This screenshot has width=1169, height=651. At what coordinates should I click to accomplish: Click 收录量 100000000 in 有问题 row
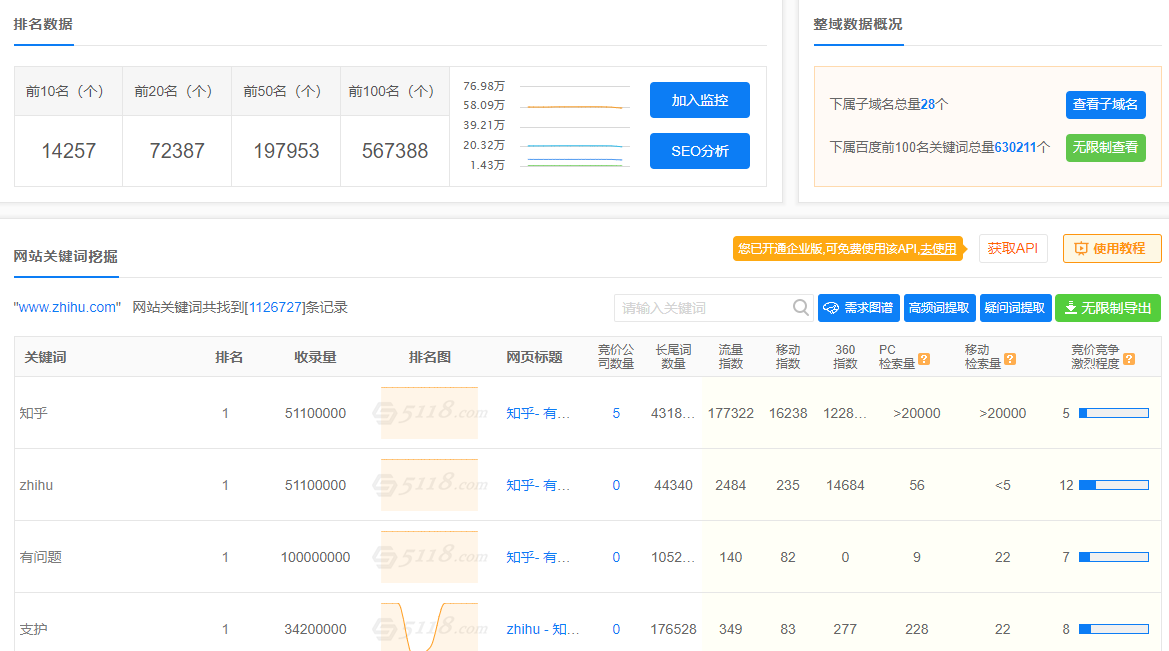[x=315, y=557]
